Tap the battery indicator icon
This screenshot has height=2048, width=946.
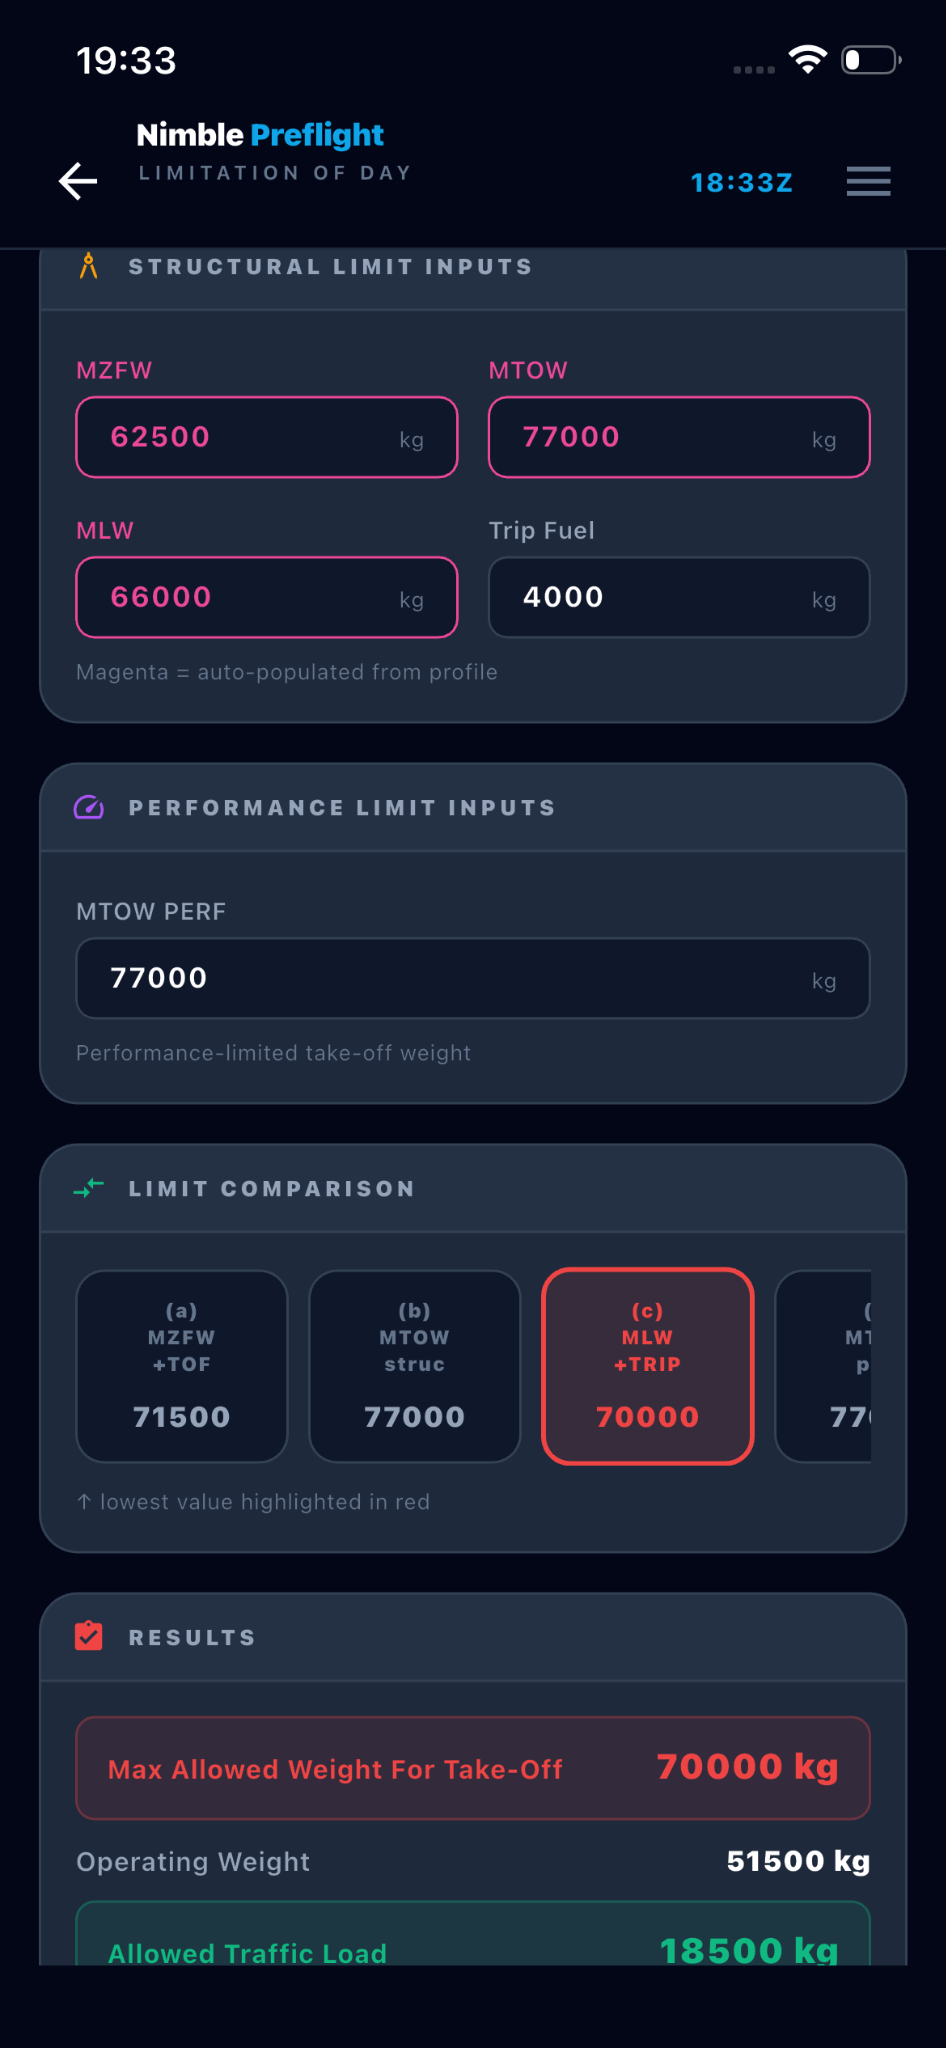click(871, 60)
